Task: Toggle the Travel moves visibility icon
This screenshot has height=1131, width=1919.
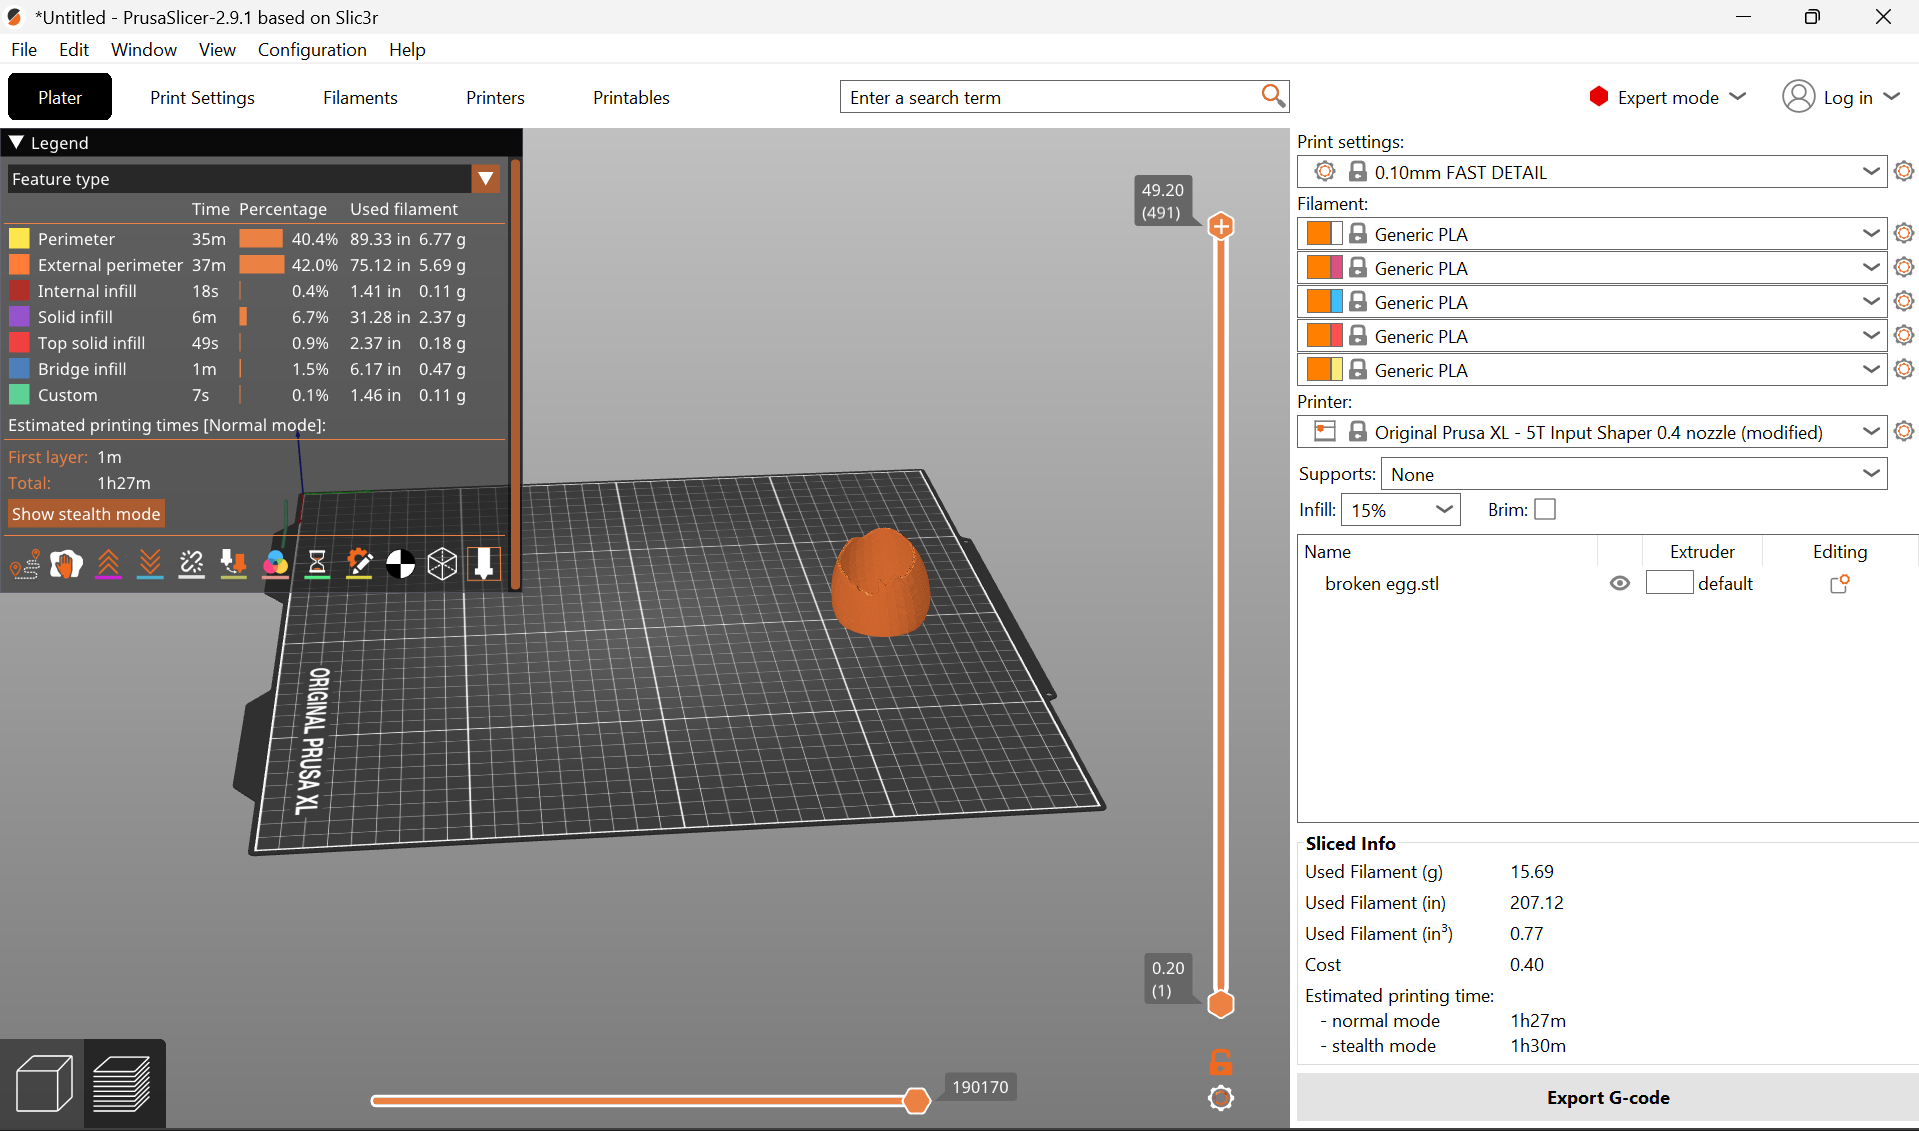Action: tap(25, 565)
